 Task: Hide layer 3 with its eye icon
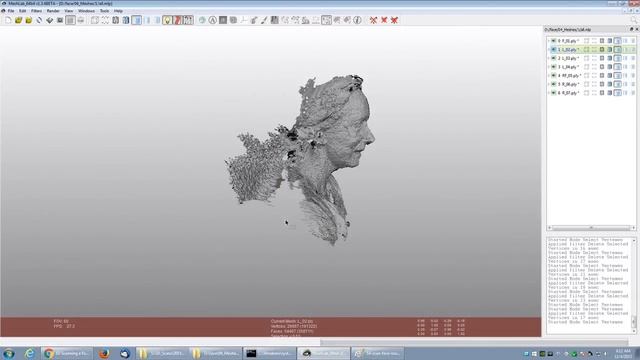click(x=553, y=67)
